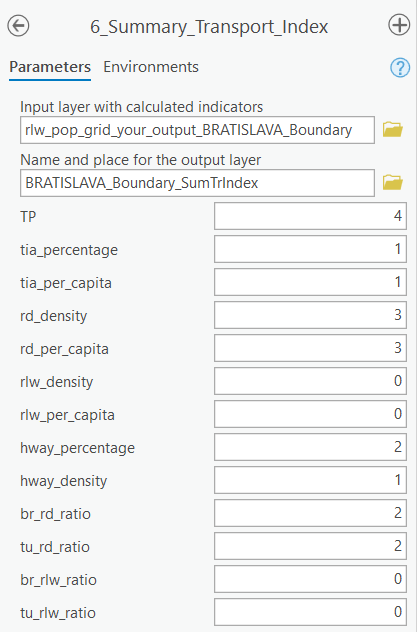Click the hway_percentage value field
The image size is (417, 632).
coord(310,447)
